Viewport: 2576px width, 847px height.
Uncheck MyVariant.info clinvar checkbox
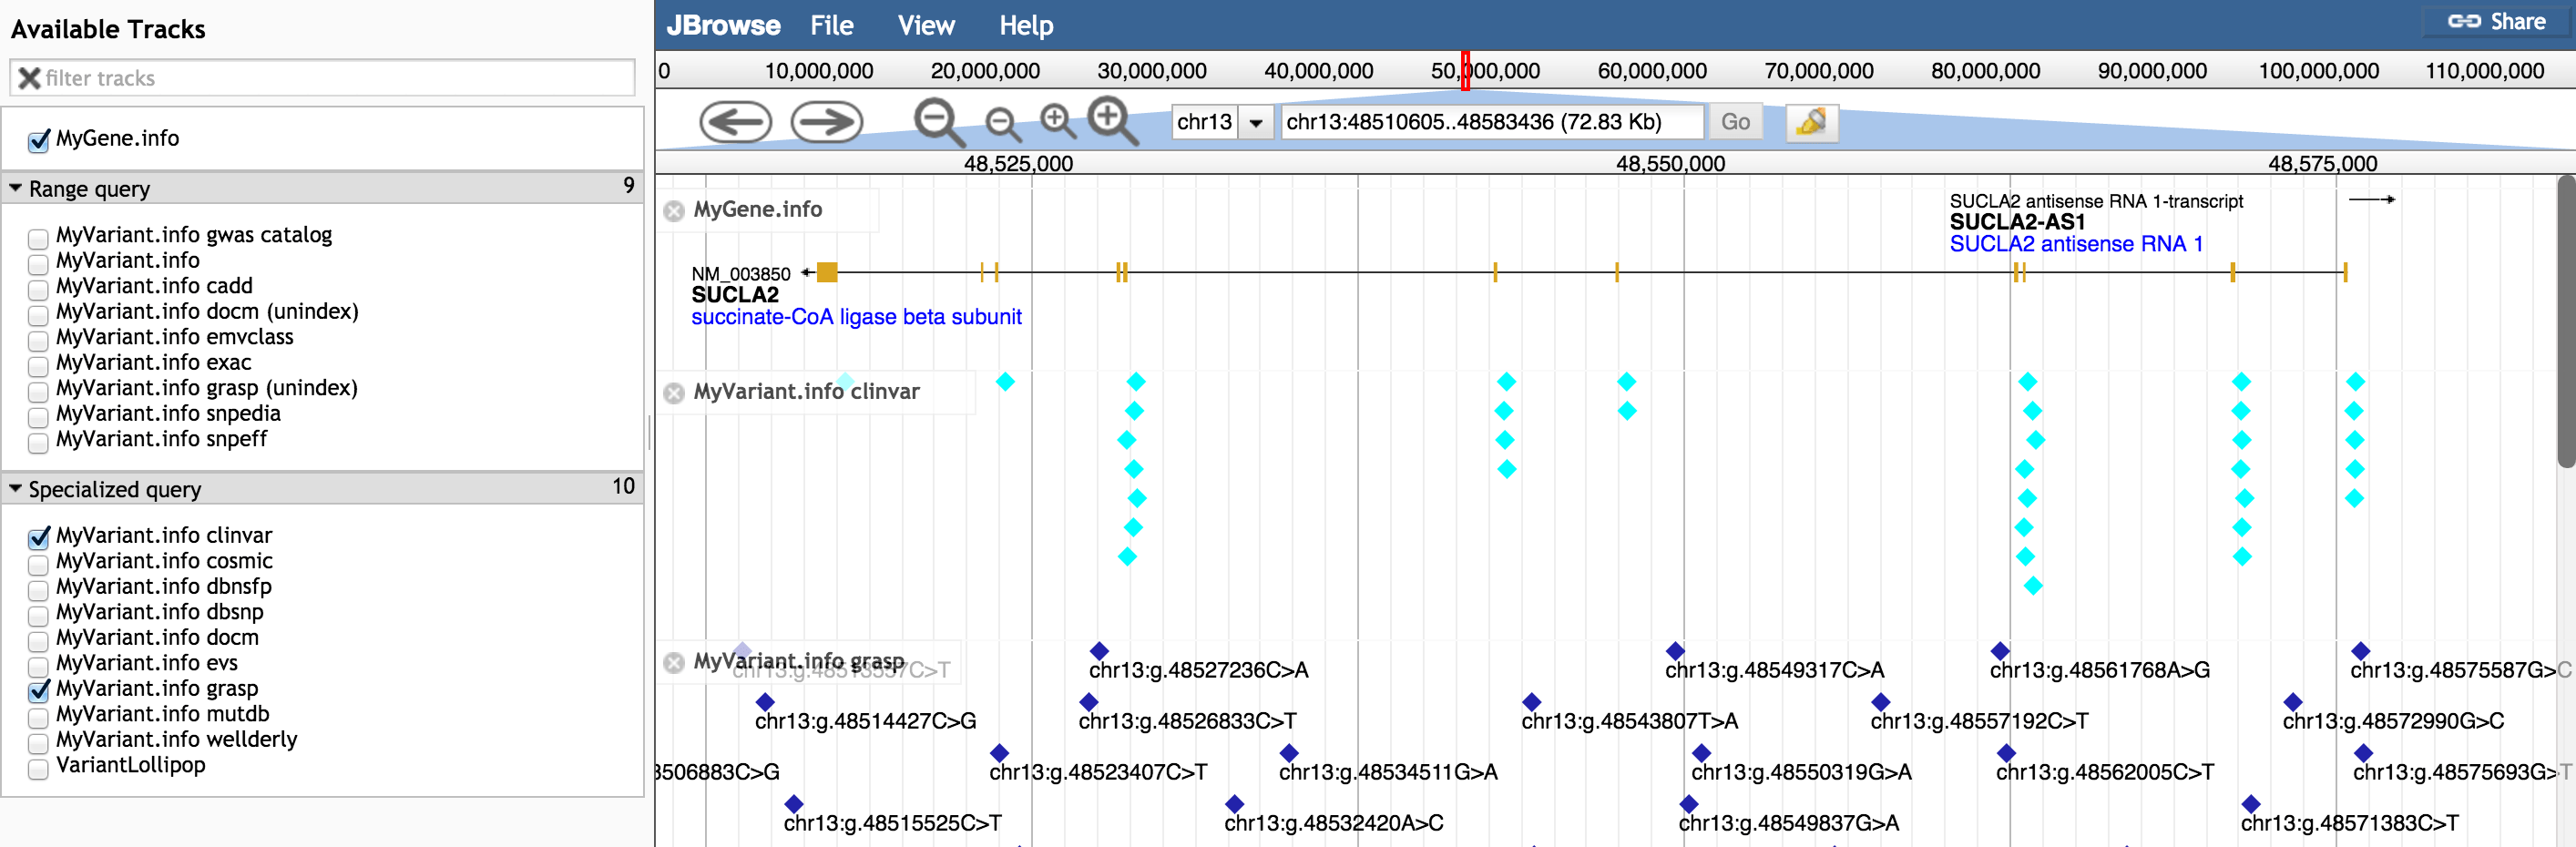click(x=39, y=538)
